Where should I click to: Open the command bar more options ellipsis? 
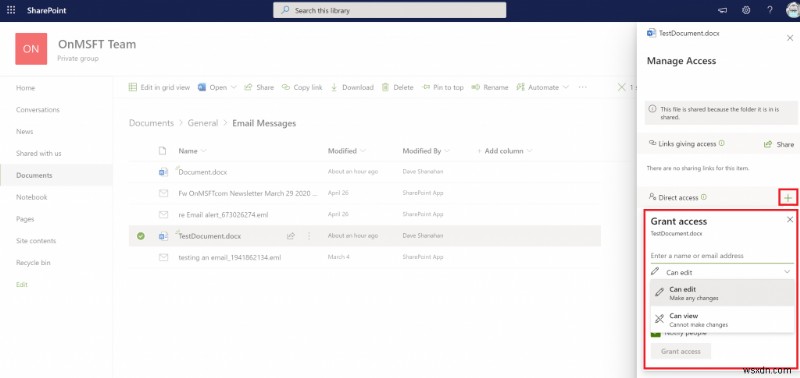[583, 87]
